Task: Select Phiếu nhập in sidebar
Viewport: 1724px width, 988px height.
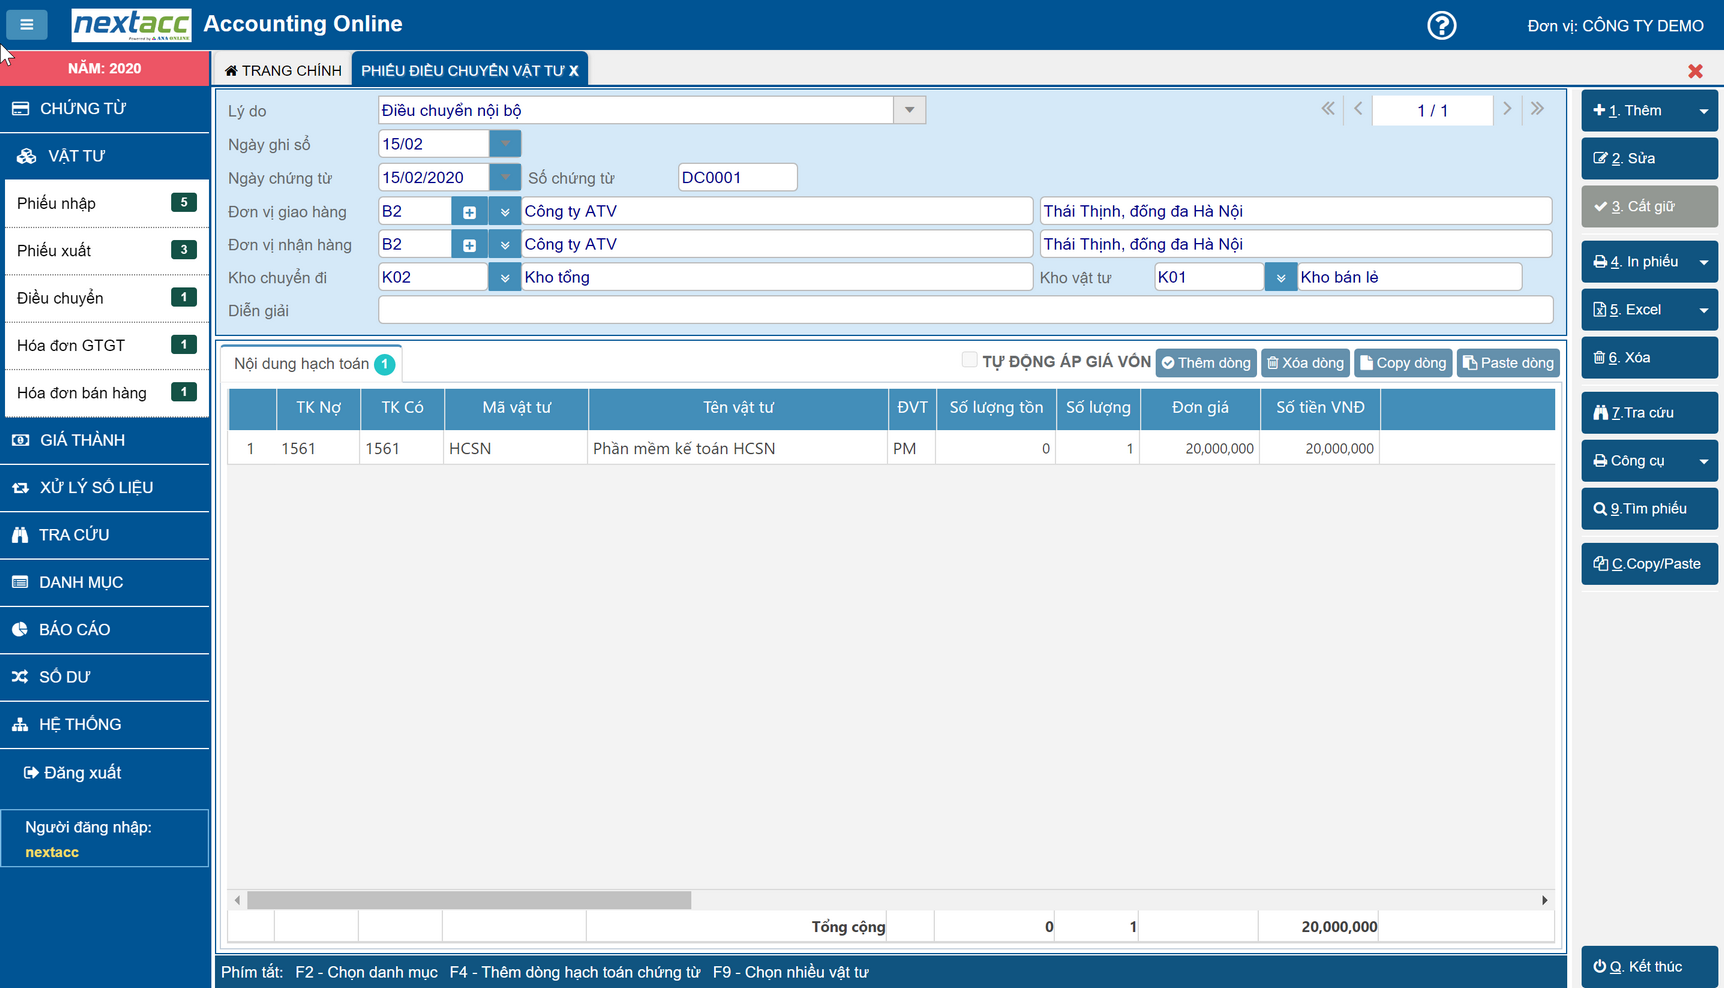Action: pyautogui.click(x=57, y=203)
